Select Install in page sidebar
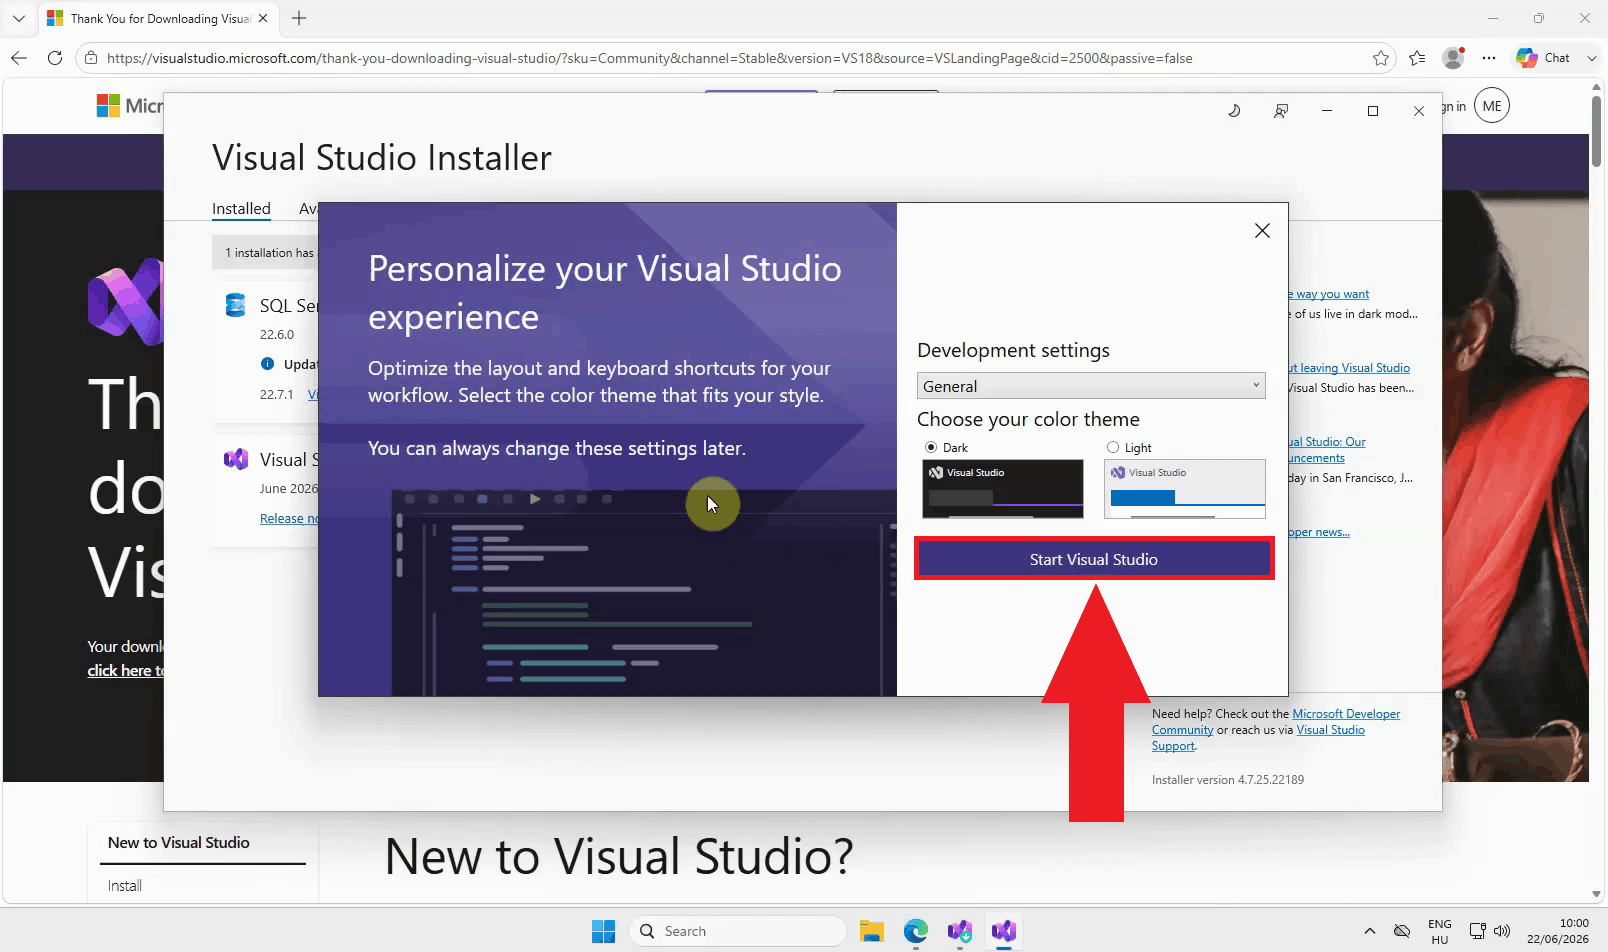The width and height of the screenshot is (1608, 952). (125, 886)
